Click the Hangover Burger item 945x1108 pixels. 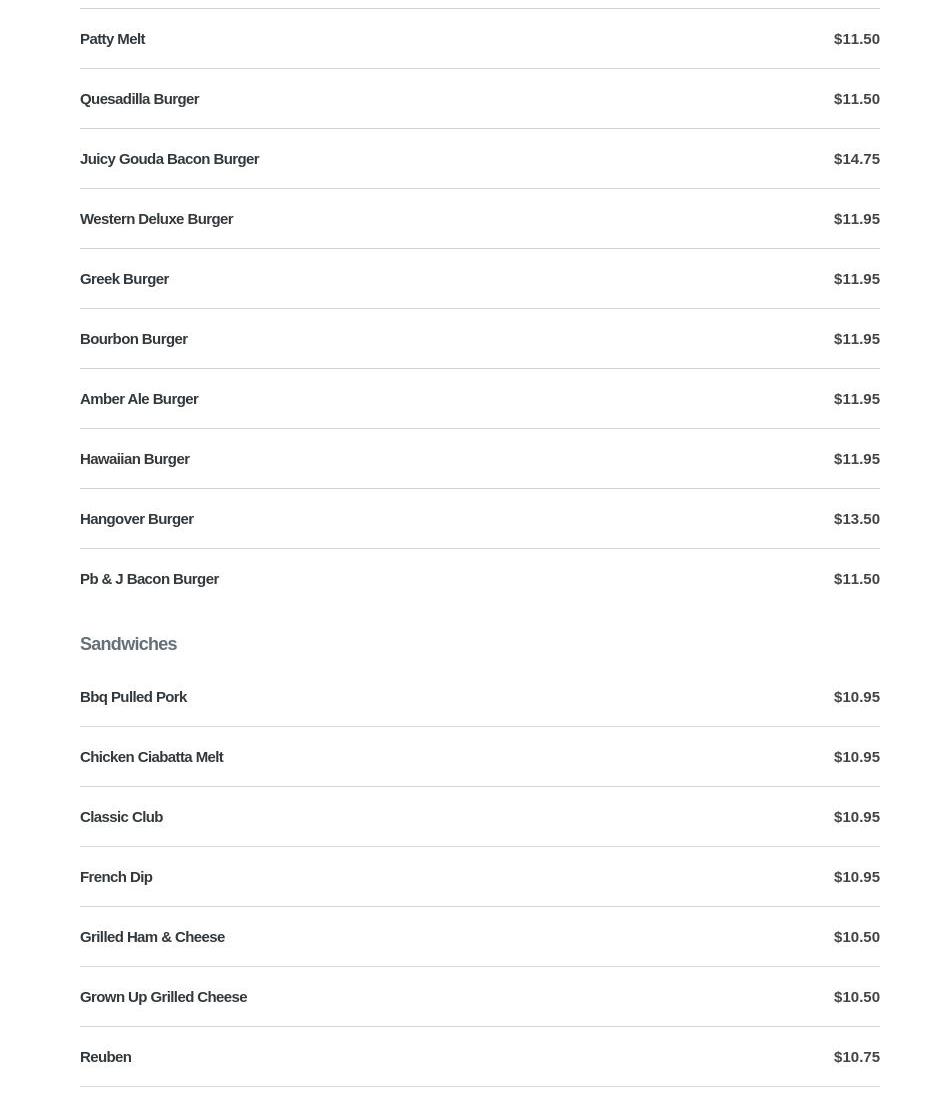(x=136, y=519)
